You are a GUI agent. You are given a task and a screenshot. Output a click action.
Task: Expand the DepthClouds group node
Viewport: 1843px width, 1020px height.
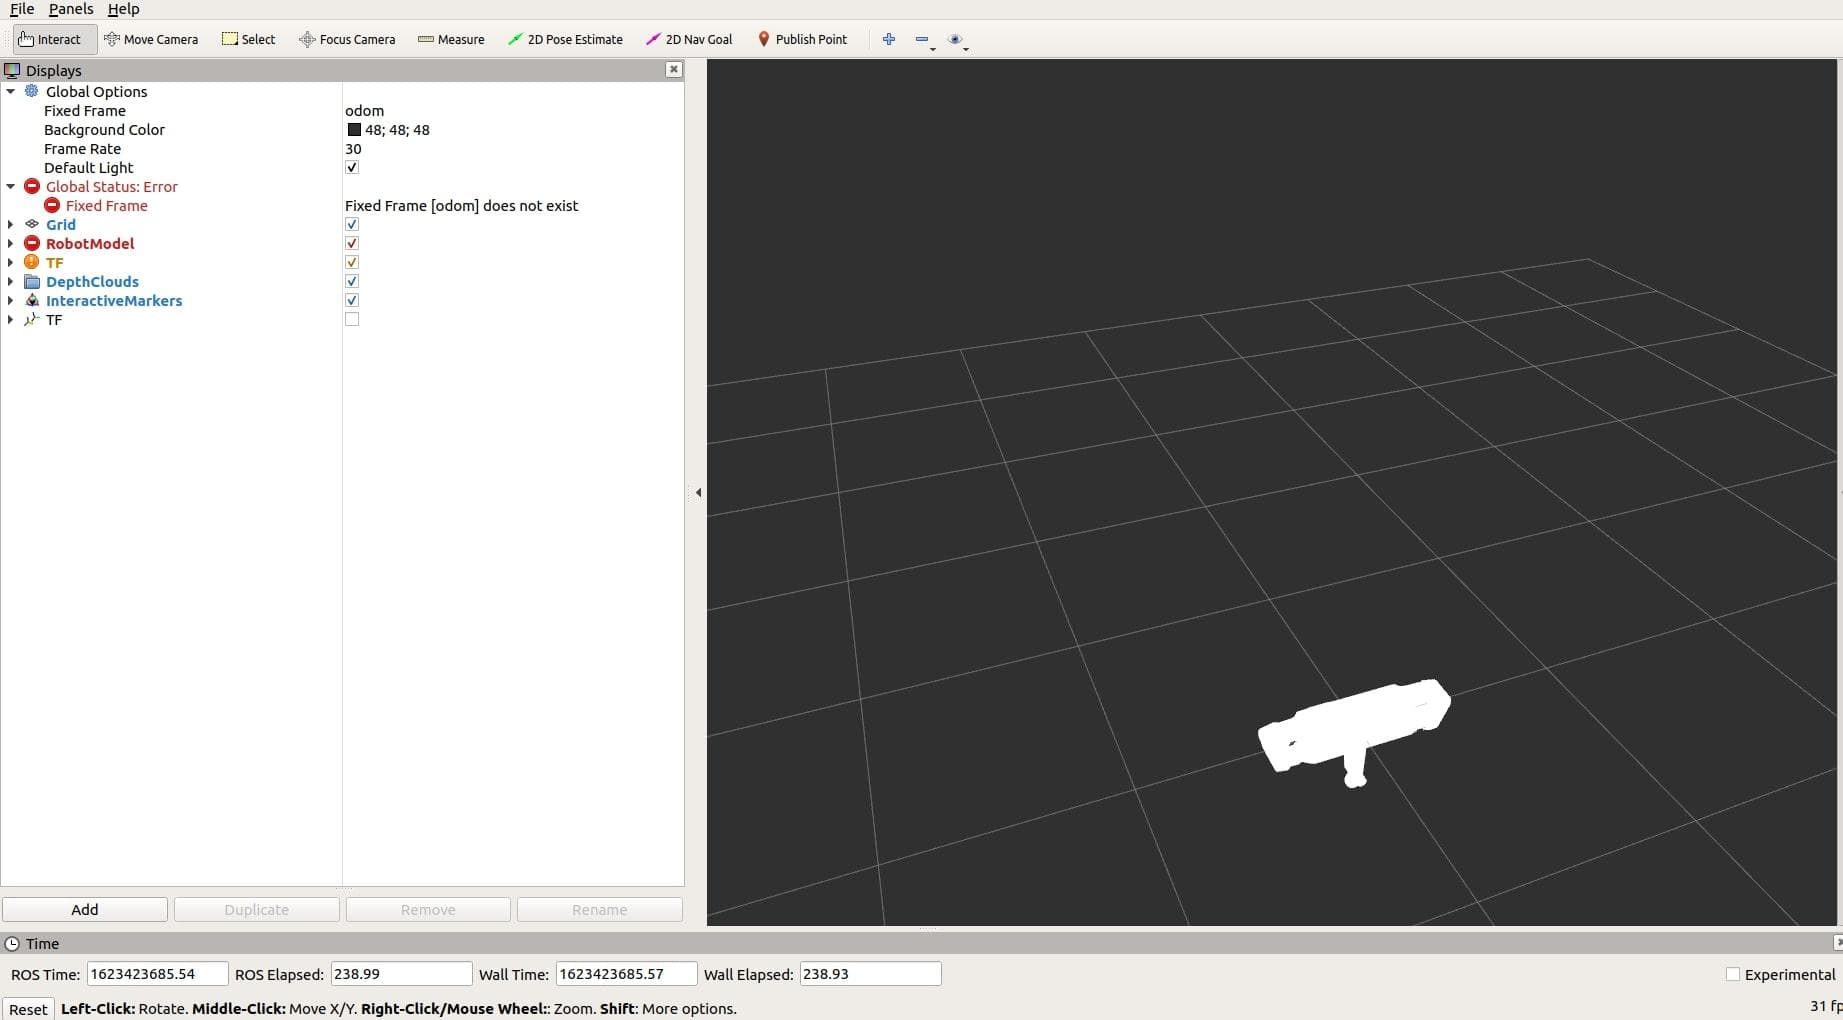click(x=11, y=281)
